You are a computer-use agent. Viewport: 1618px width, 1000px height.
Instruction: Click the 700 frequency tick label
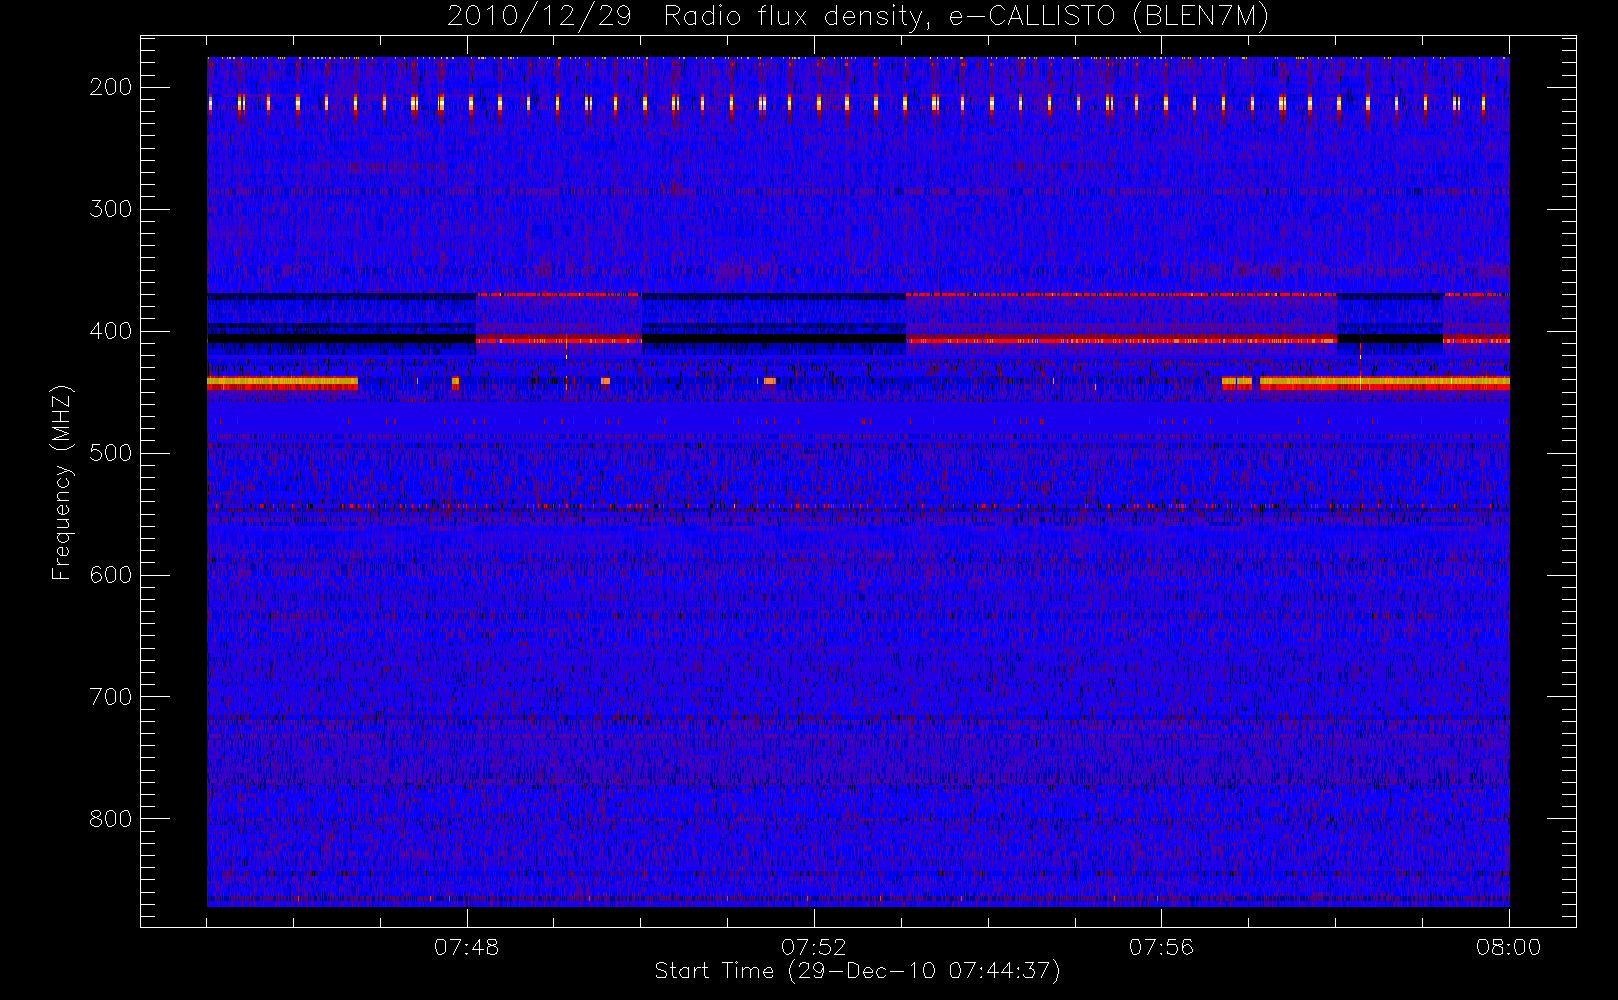point(111,697)
